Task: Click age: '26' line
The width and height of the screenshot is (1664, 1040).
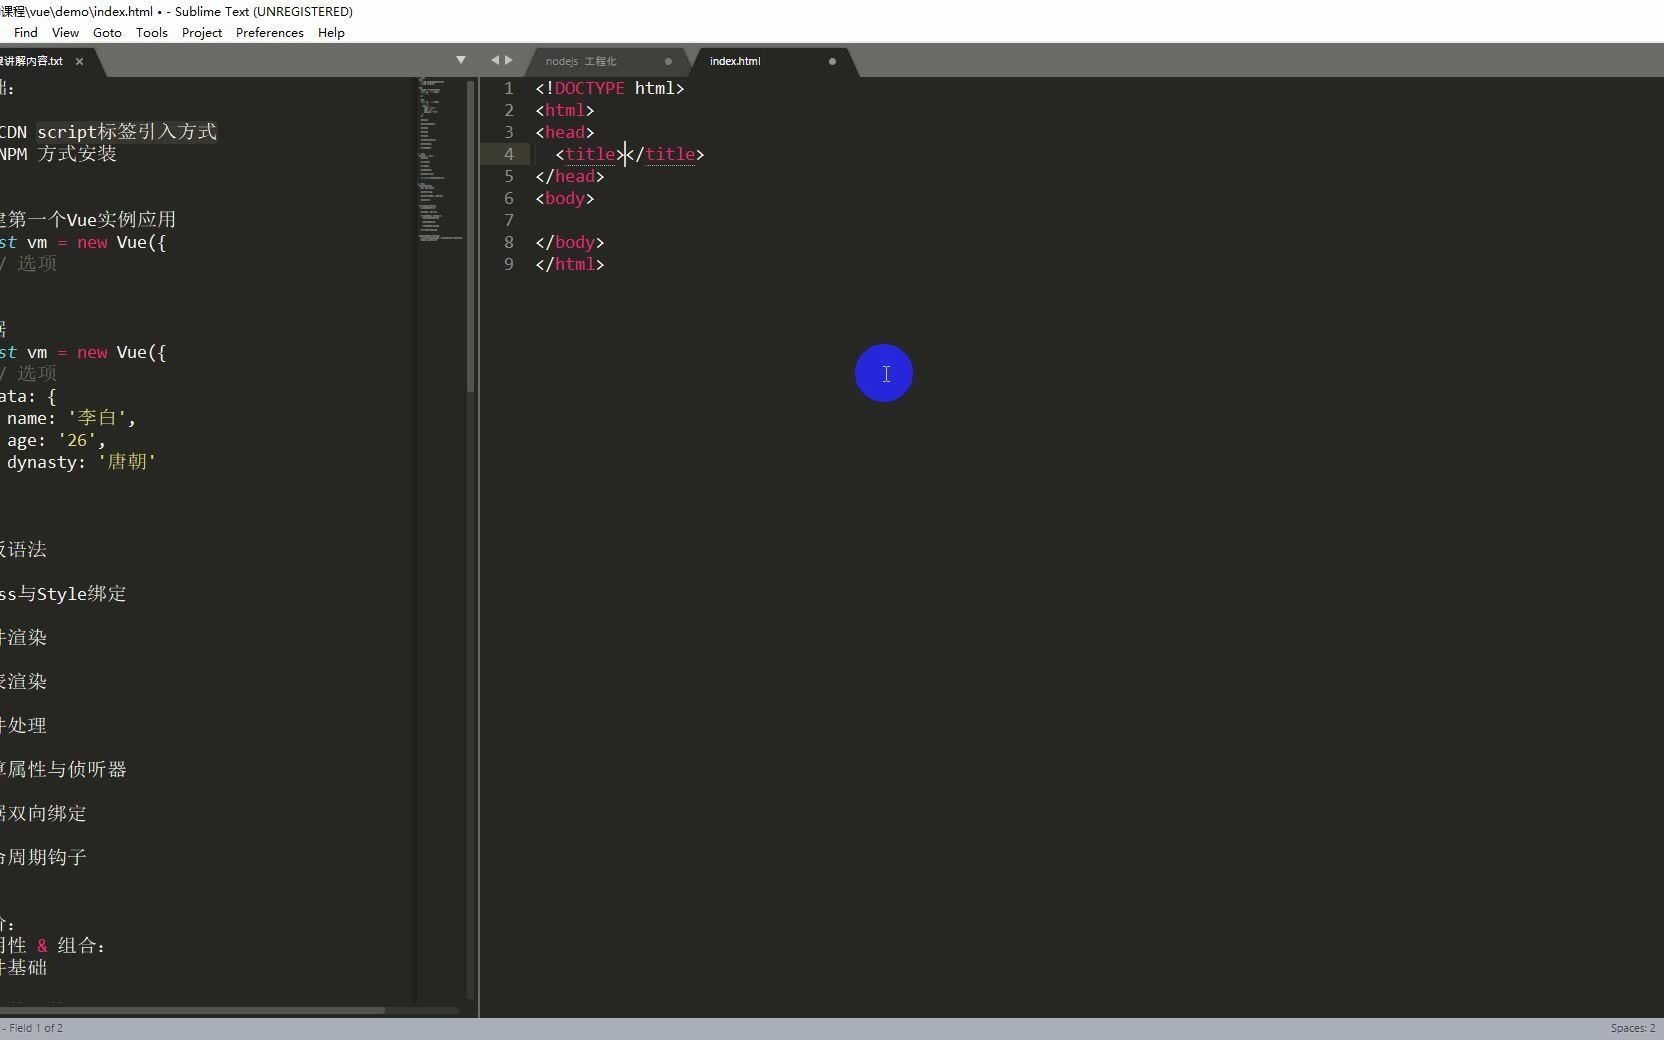Action: pyautogui.click(x=55, y=440)
